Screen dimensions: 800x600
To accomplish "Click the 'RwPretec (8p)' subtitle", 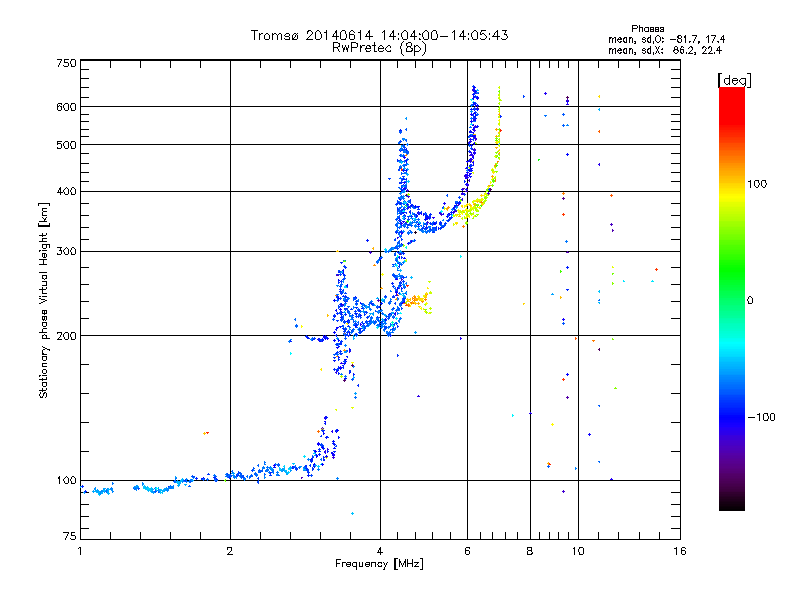I will pyautogui.click(x=379, y=48).
